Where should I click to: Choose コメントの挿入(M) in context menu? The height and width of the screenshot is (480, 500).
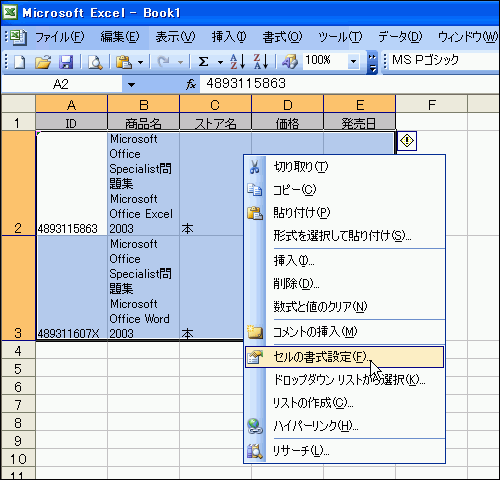click(345, 332)
